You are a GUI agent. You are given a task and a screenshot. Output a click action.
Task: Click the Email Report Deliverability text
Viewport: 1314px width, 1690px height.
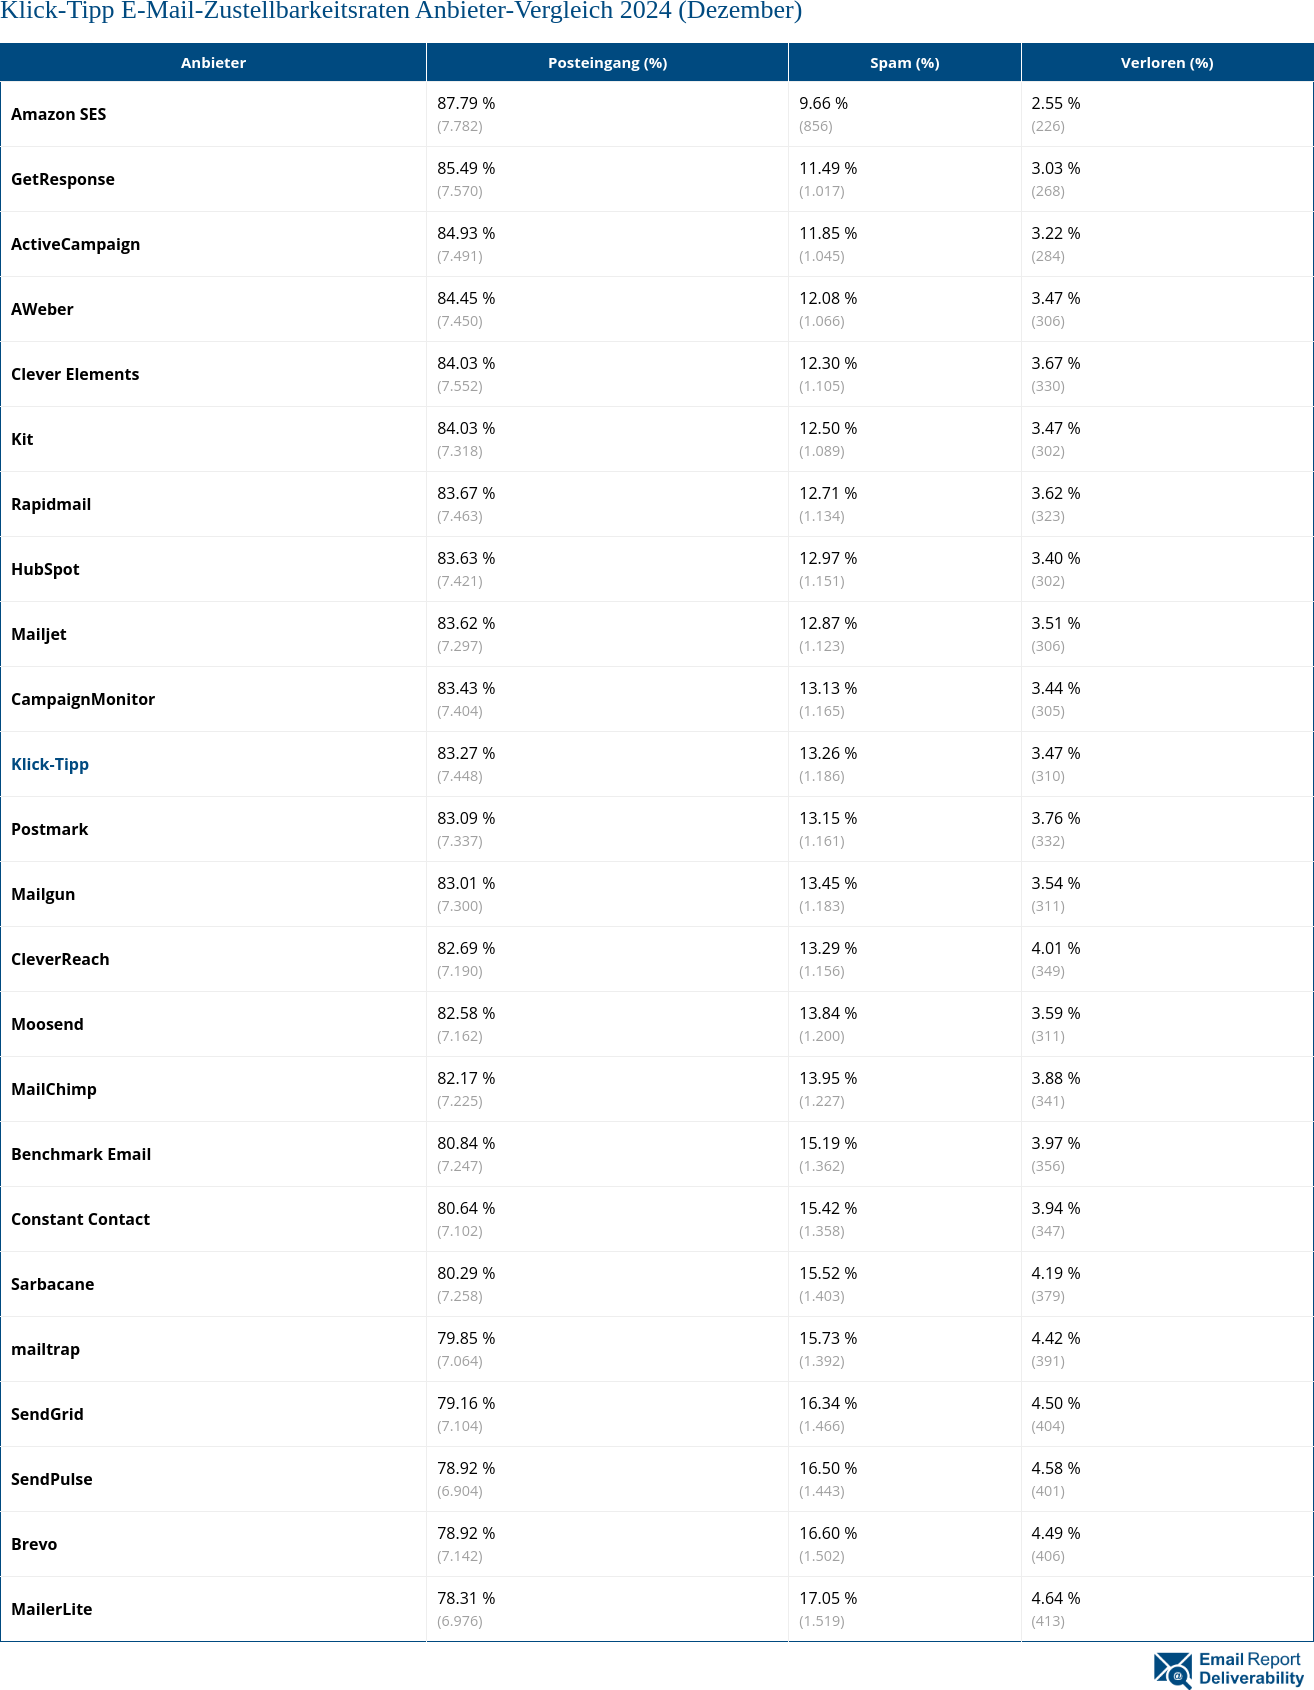(x=1251, y=1669)
